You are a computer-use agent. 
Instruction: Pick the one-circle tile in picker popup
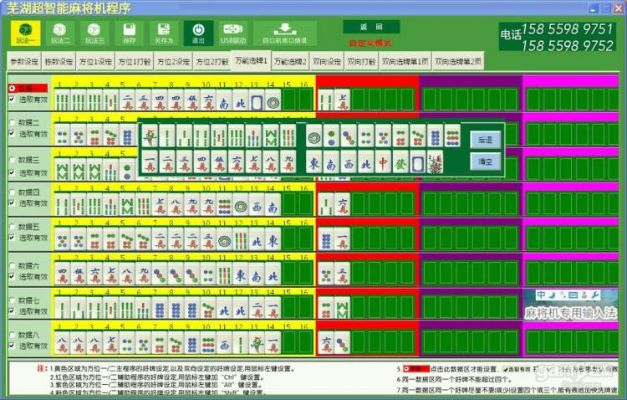coord(314,136)
